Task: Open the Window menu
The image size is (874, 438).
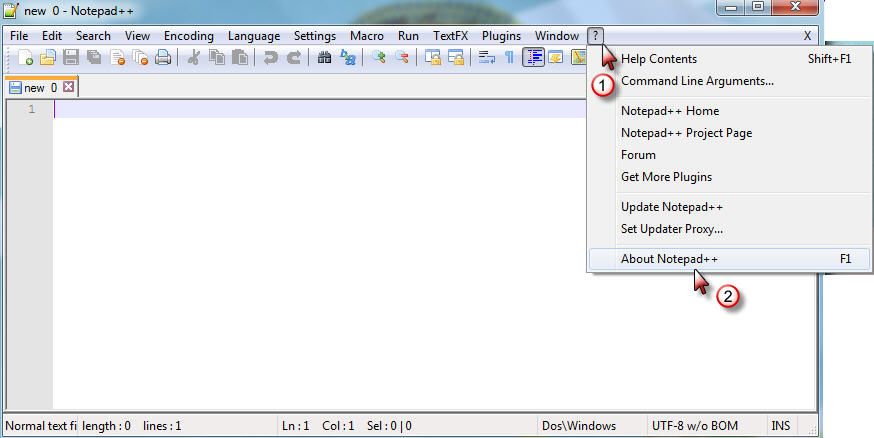Action: coord(556,36)
